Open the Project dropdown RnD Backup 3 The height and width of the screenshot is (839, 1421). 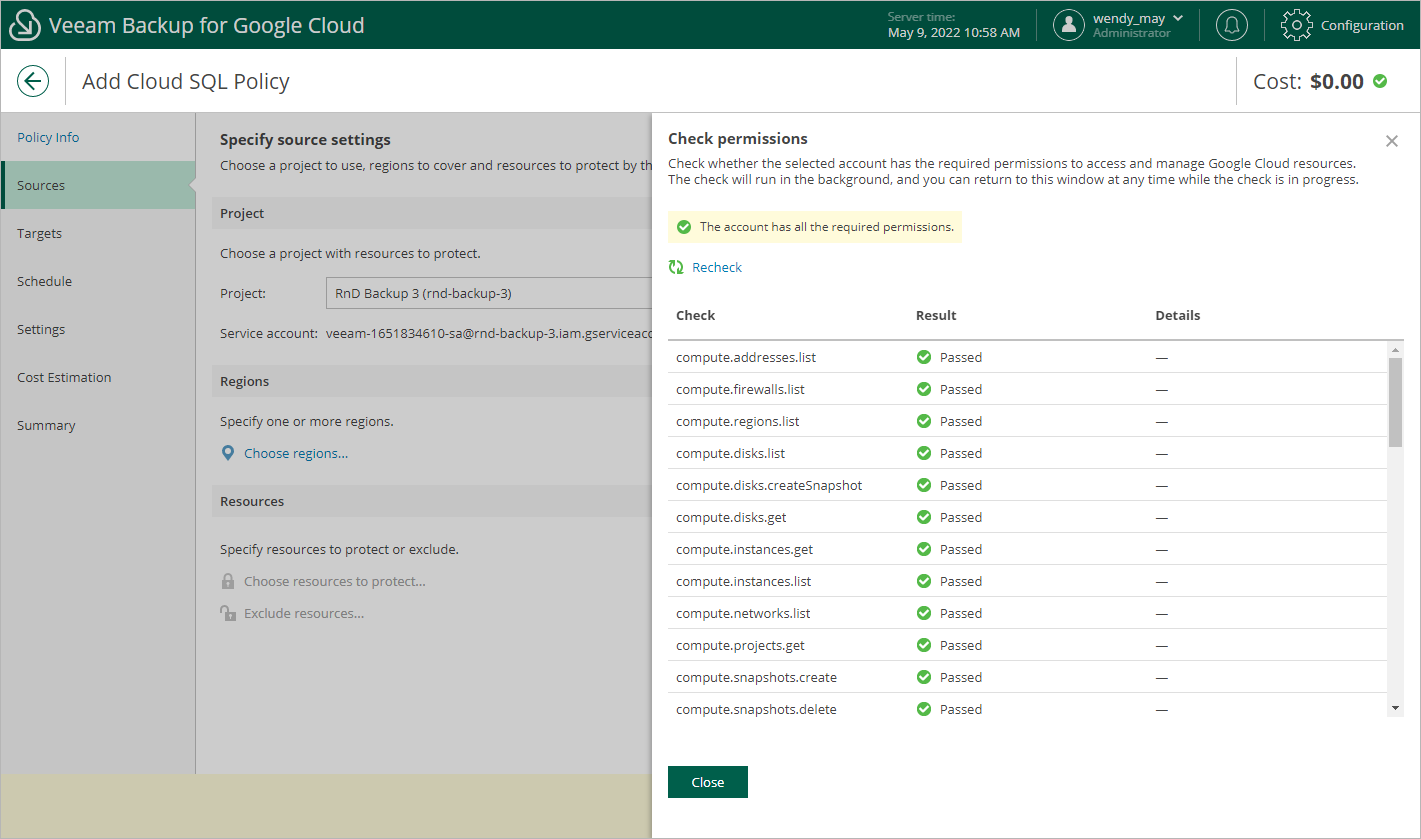[x=489, y=293]
